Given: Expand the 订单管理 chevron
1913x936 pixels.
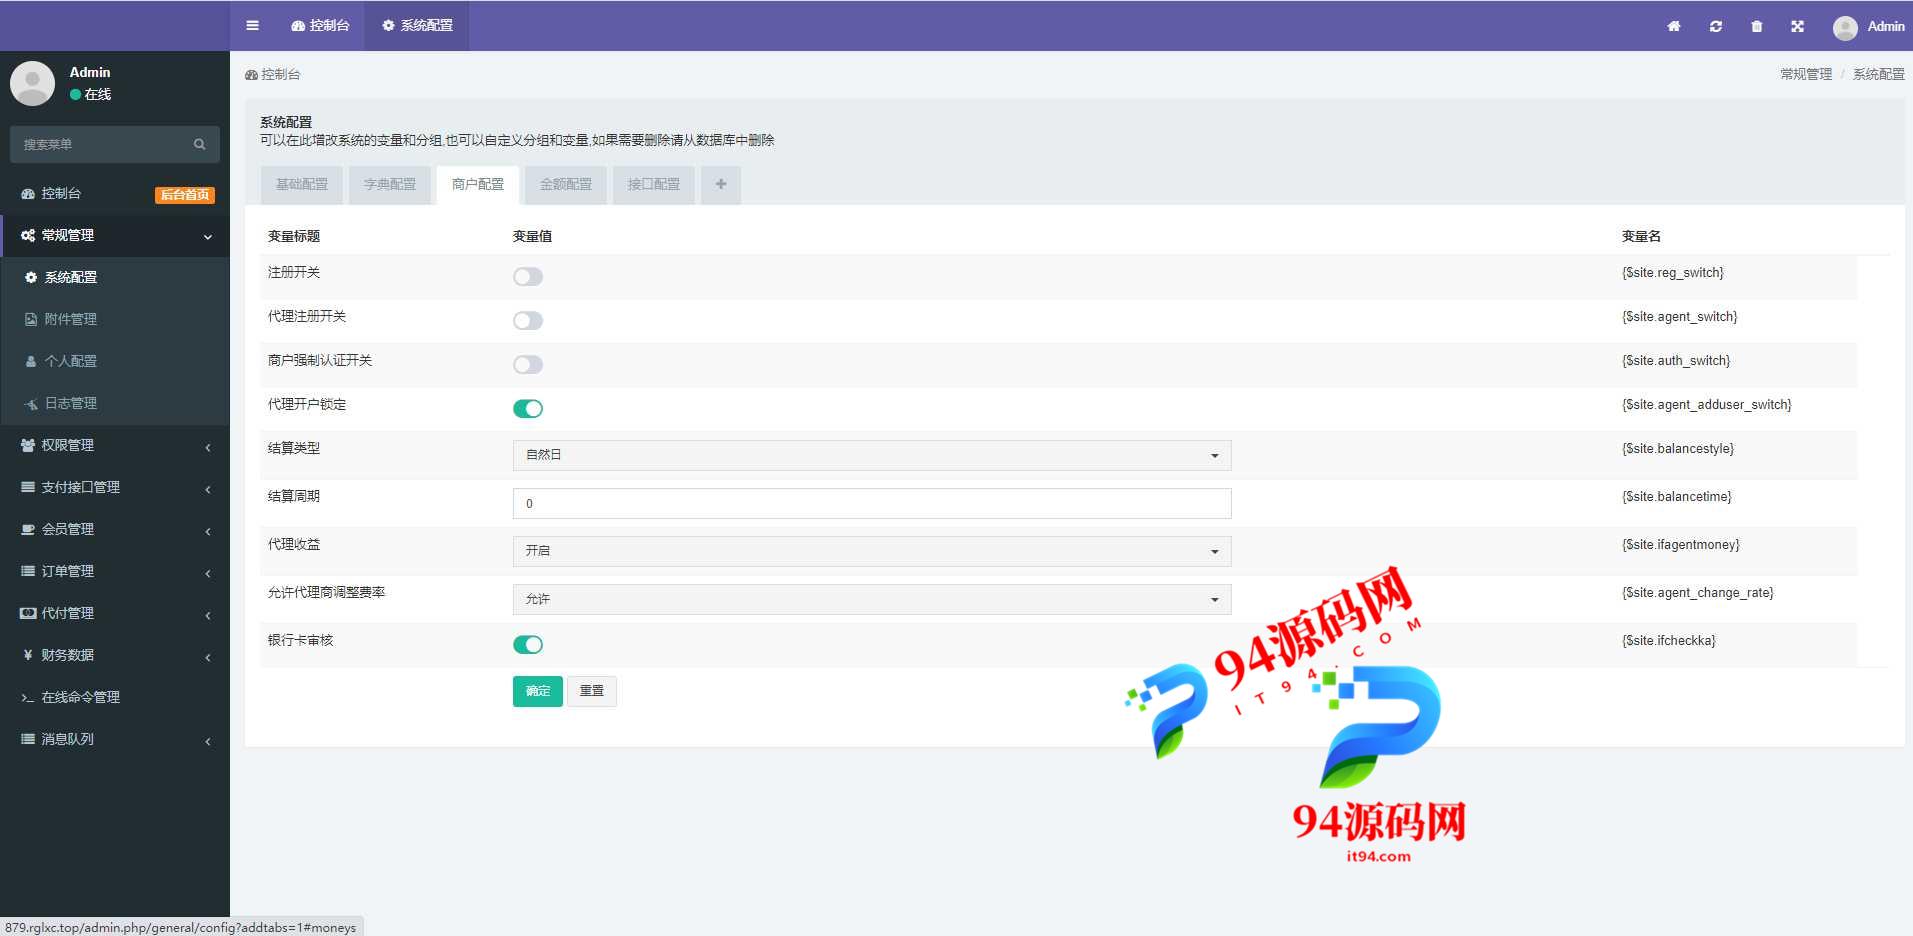Looking at the screenshot, I should point(208,573).
